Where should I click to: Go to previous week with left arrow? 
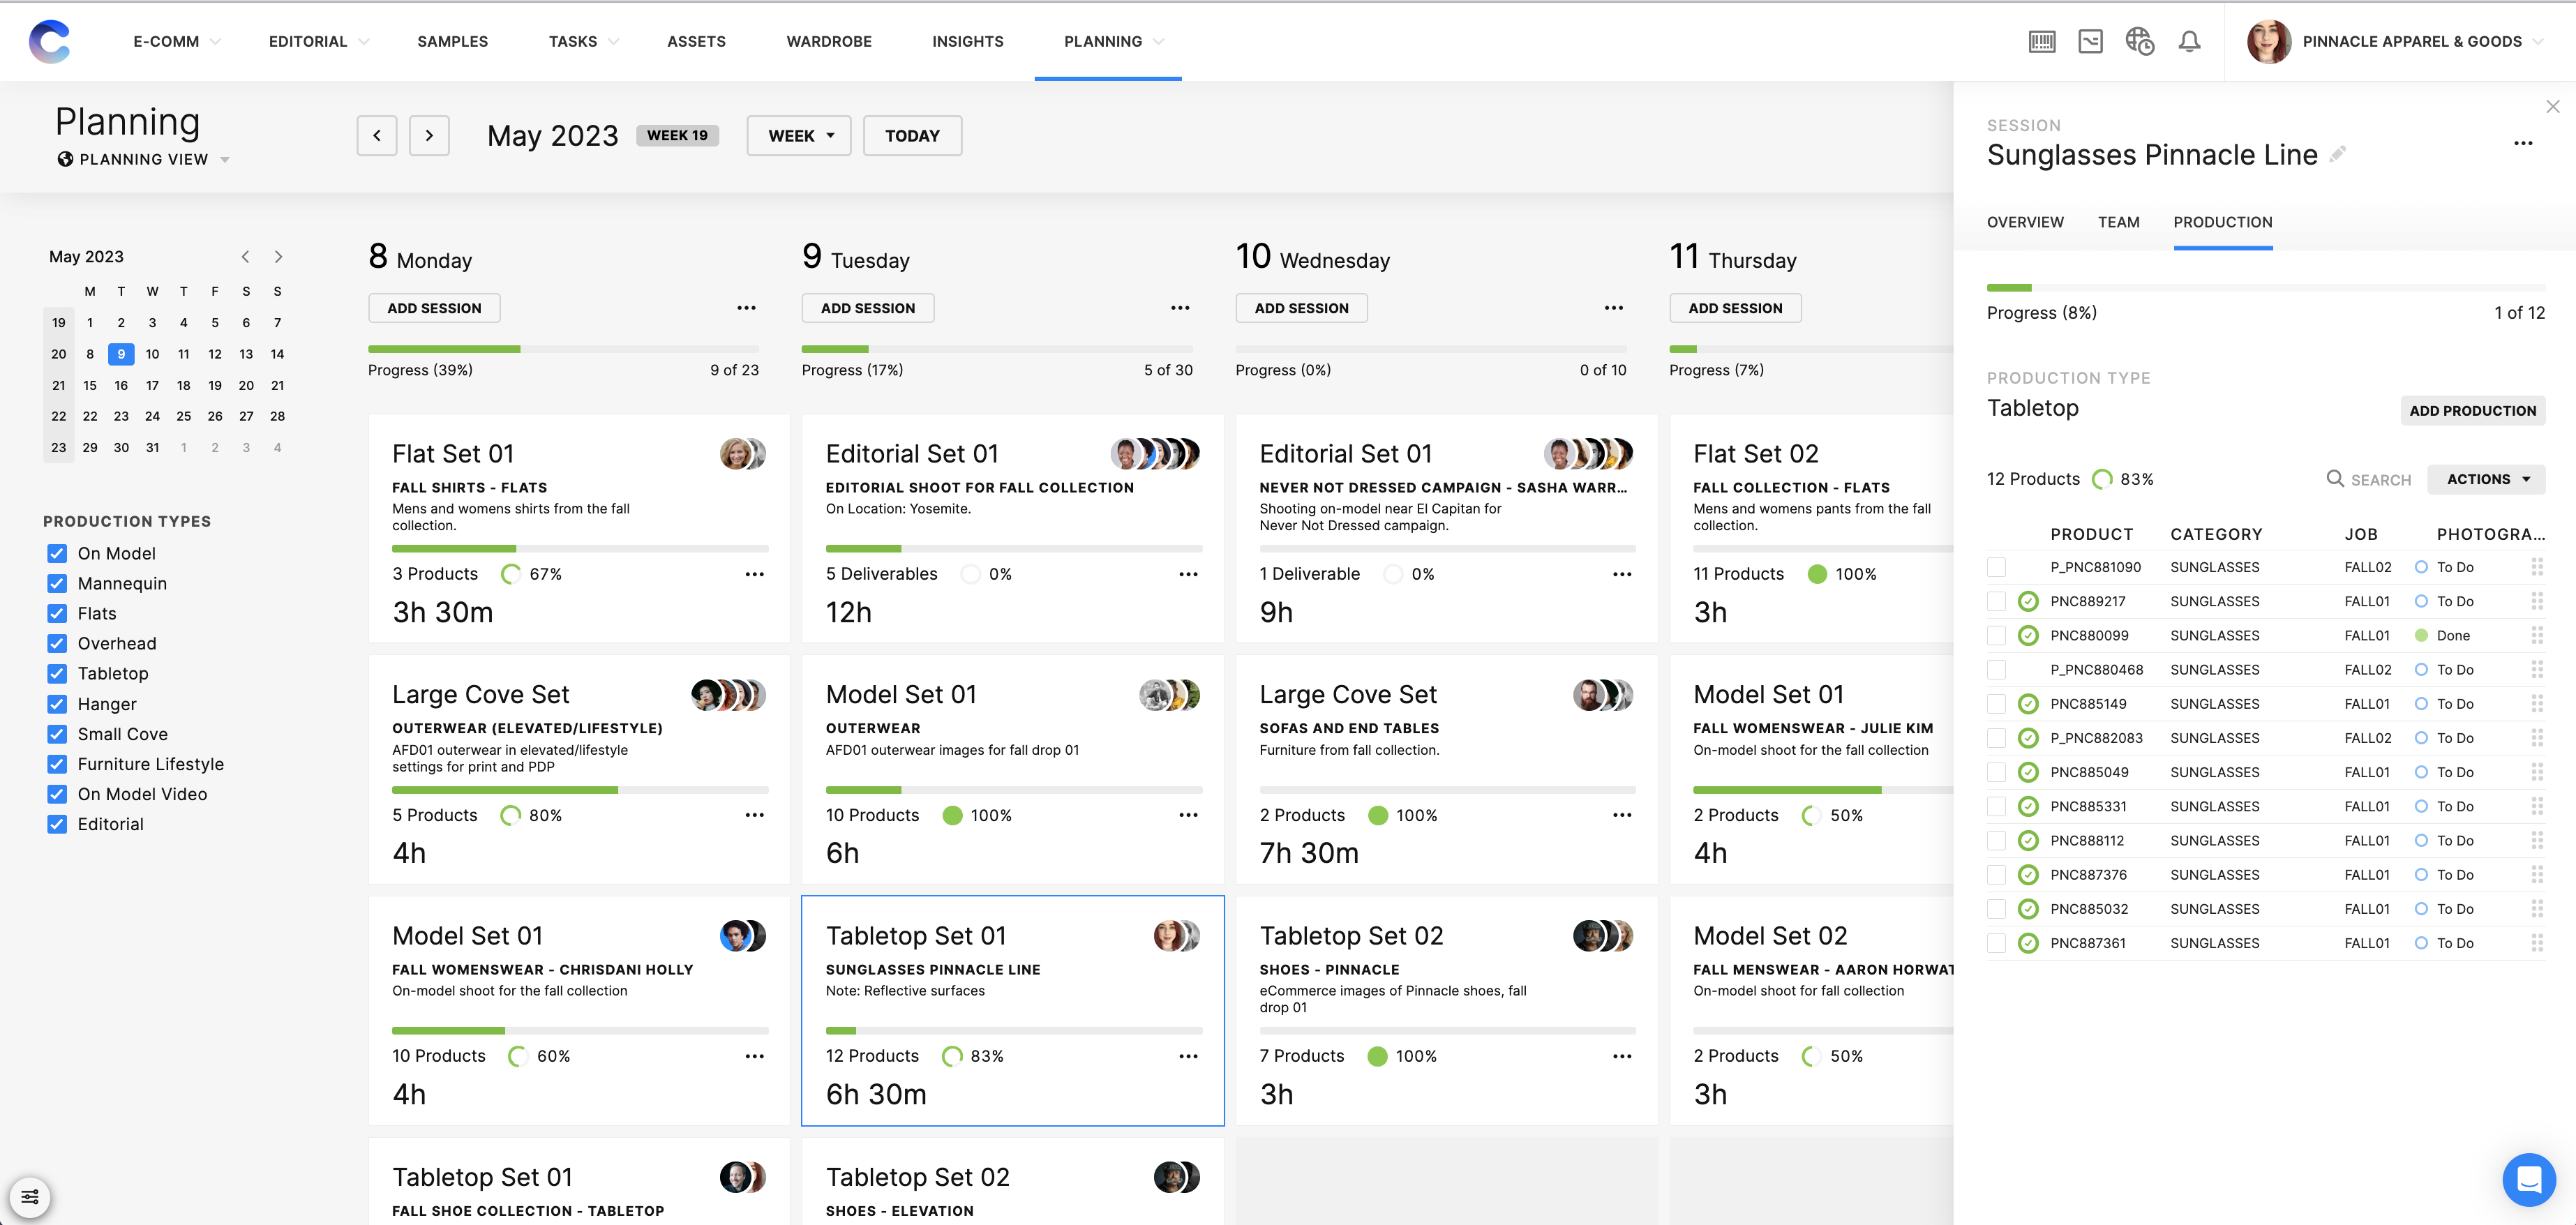pyautogui.click(x=377, y=135)
